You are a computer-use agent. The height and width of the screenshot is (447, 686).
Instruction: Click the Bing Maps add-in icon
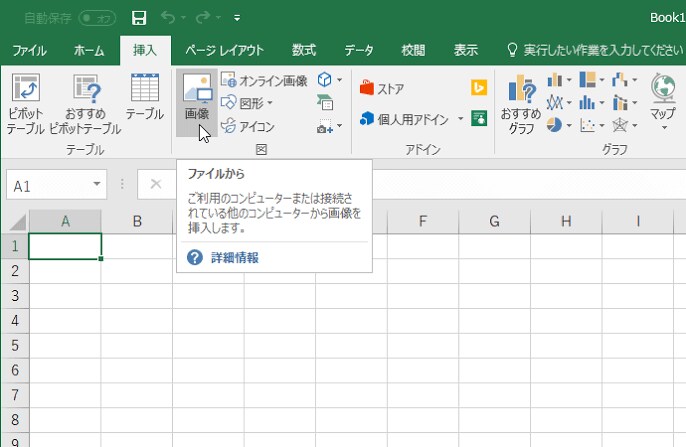479,88
